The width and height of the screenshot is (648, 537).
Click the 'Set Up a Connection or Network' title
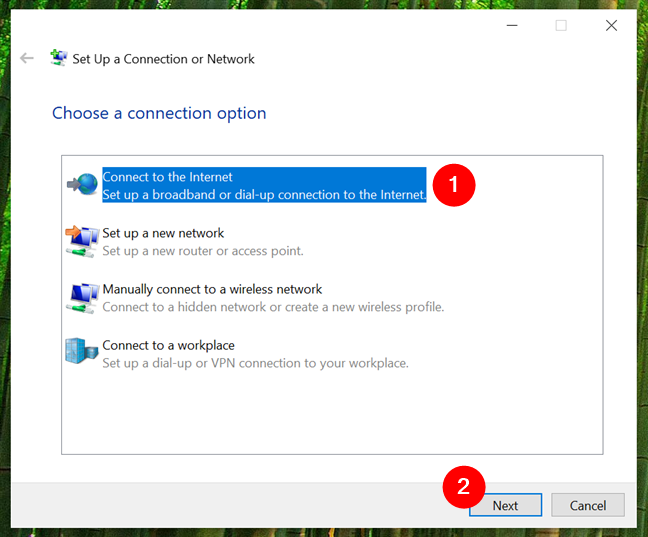point(163,59)
